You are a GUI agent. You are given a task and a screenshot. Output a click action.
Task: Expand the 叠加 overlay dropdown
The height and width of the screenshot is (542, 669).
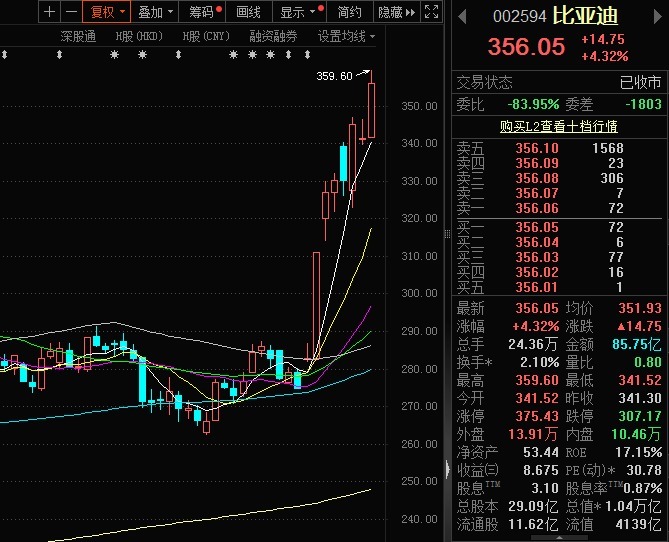pyautogui.click(x=156, y=12)
